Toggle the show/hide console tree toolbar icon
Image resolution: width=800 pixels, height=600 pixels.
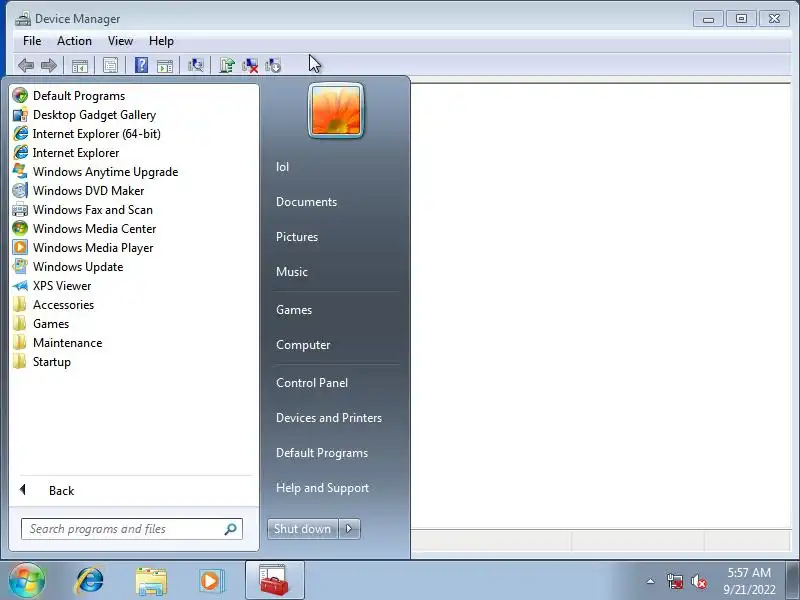(x=80, y=65)
